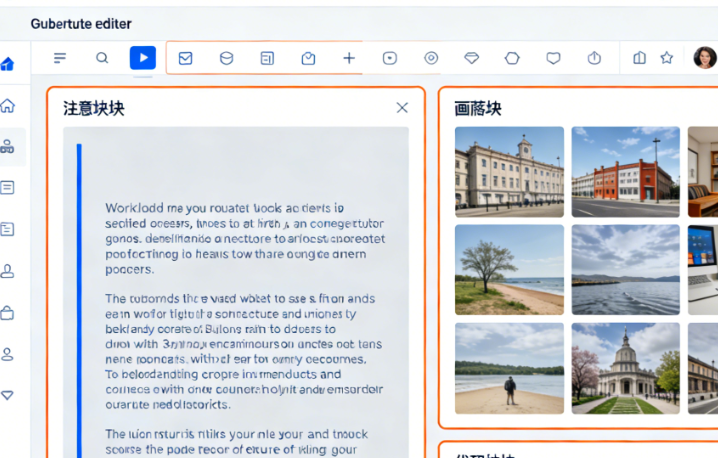Open the domed building garden thumbnail
The image size is (718, 458).
(626, 368)
